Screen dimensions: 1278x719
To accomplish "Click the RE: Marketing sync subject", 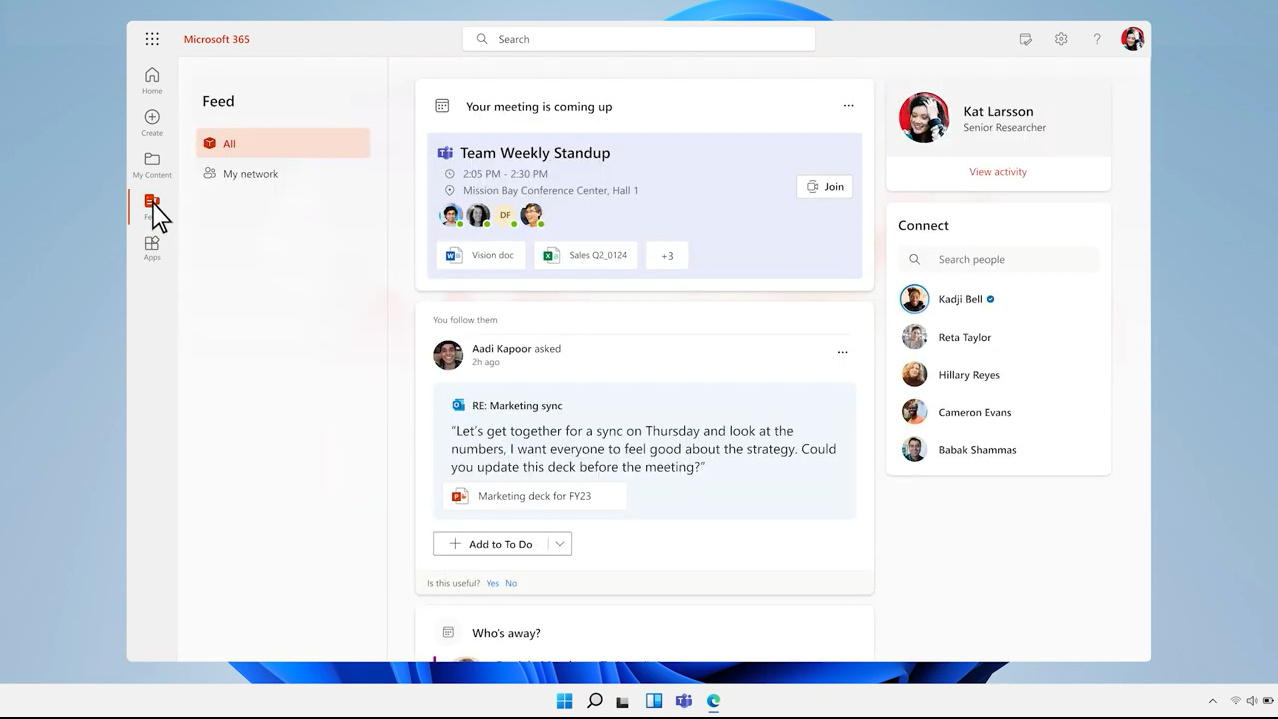I will pyautogui.click(x=517, y=405).
